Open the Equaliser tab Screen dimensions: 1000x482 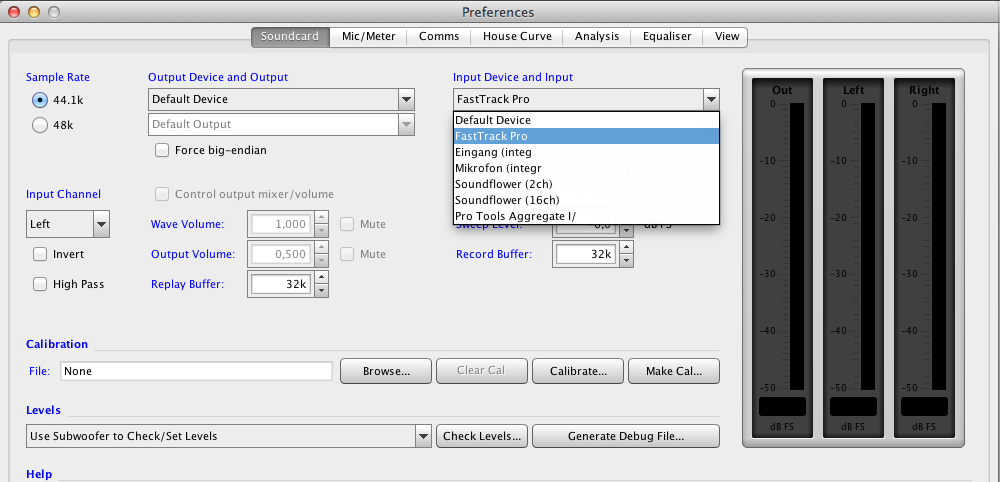(667, 36)
